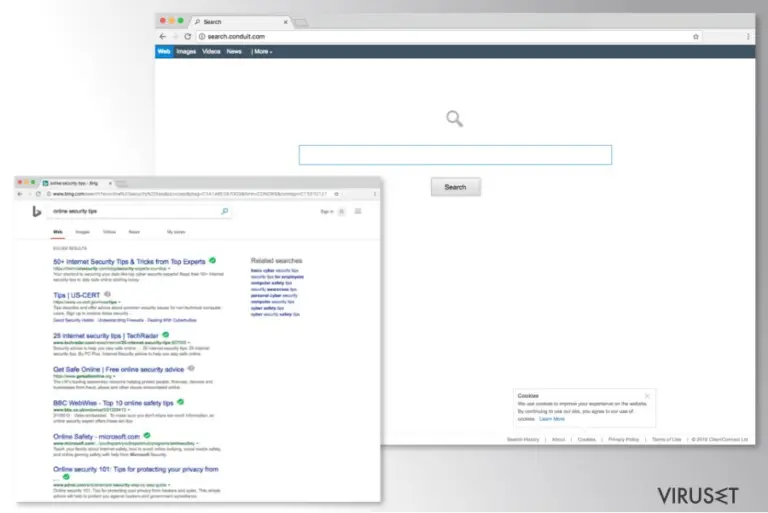Switch to News on Conduit search
The height and width of the screenshot is (513, 768).
pos(234,51)
